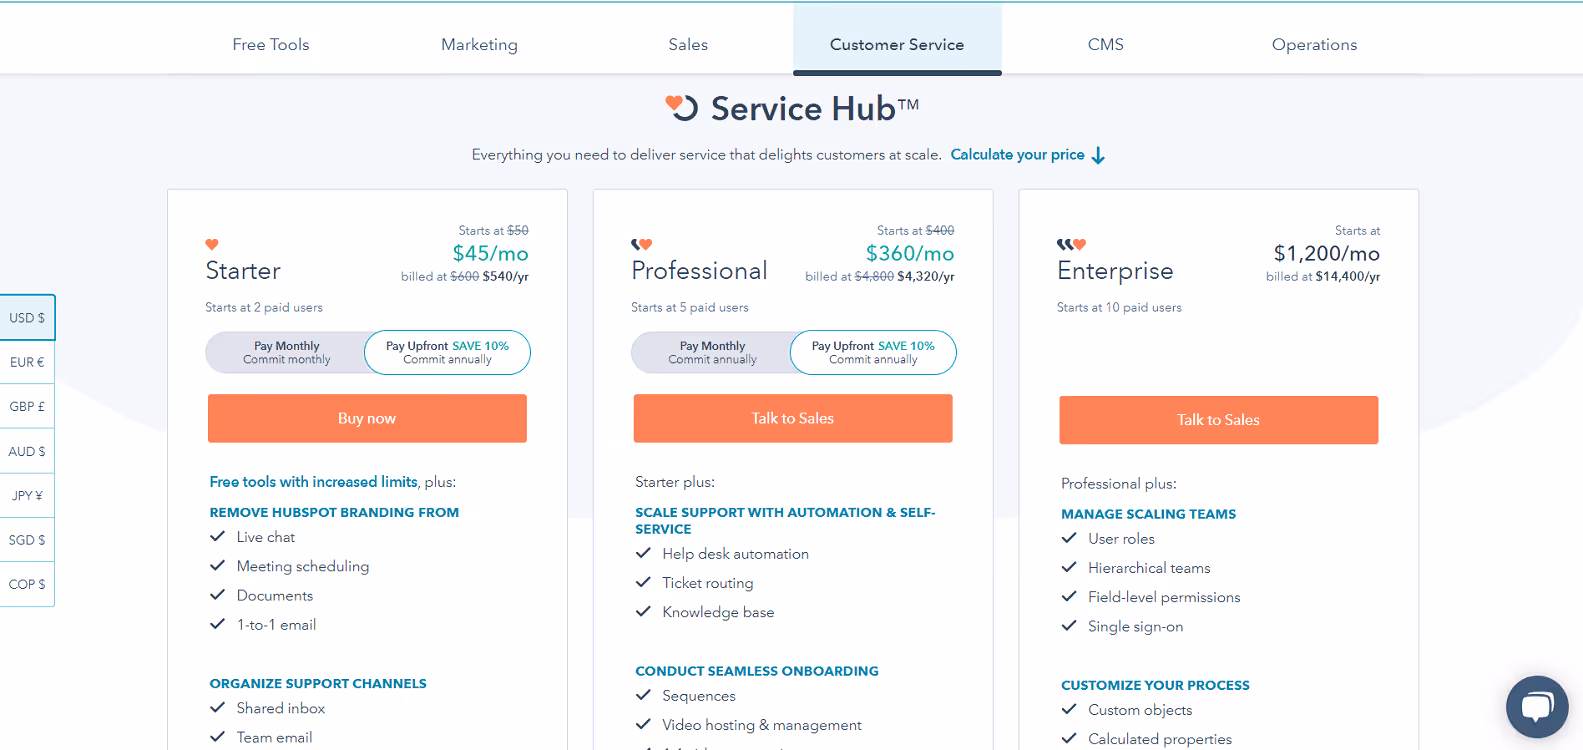The image size is (1583, 750).
Task: Click Starts at 5 paid users text
Action: coord(690,307)
